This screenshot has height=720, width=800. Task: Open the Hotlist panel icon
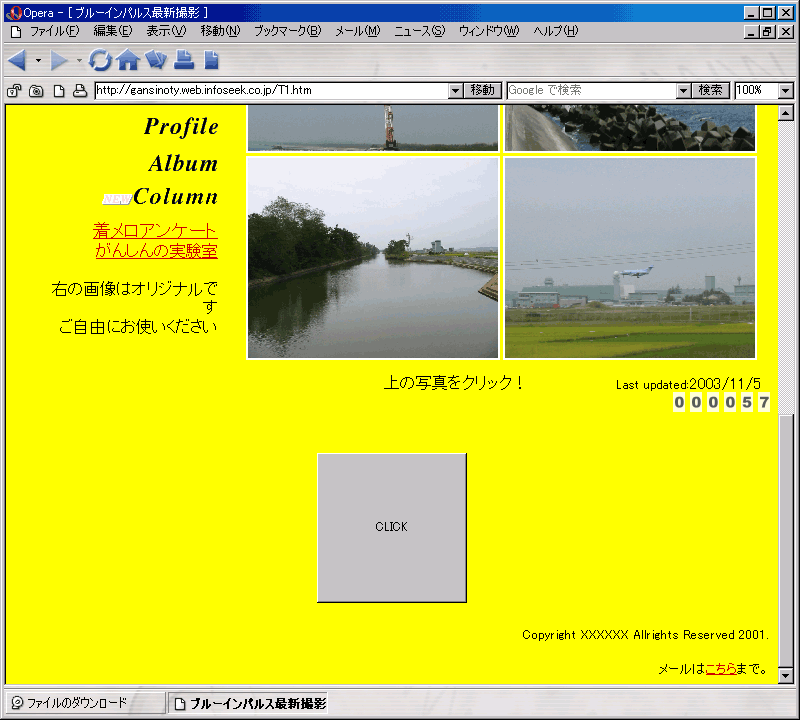click(x=156, y=60)
